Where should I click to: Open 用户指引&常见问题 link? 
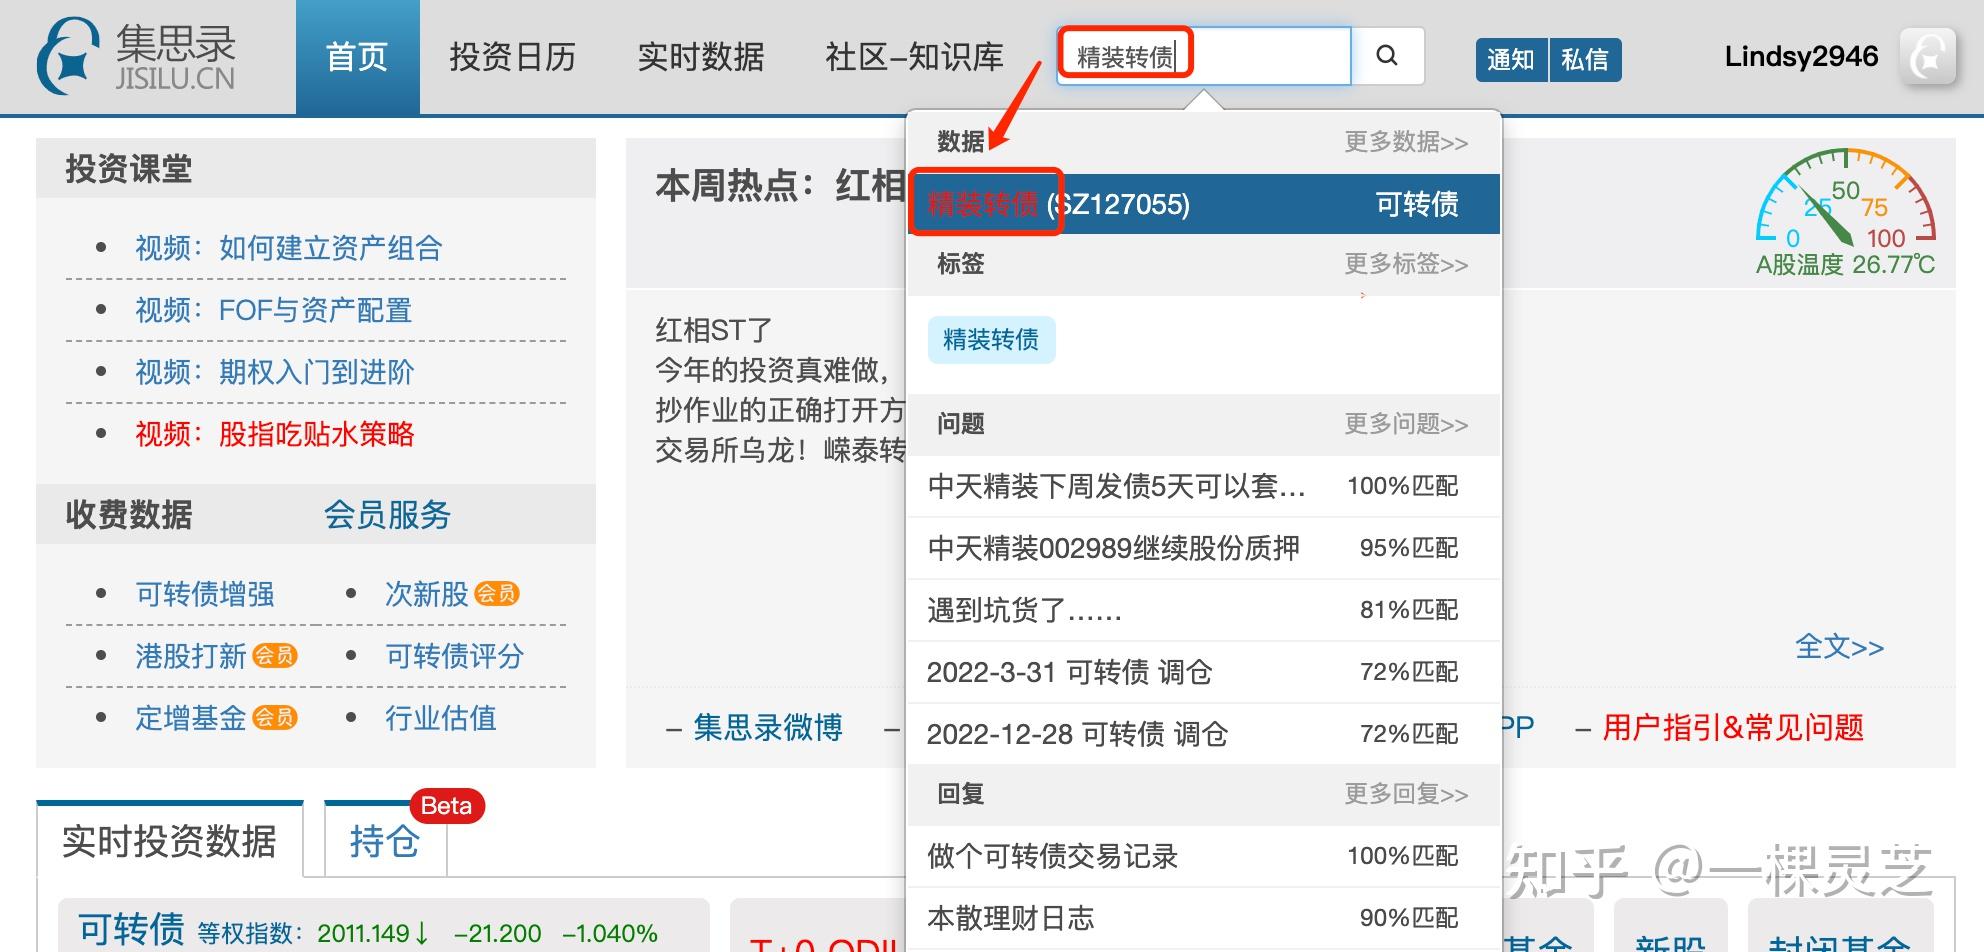click(x=1733, y=727)
